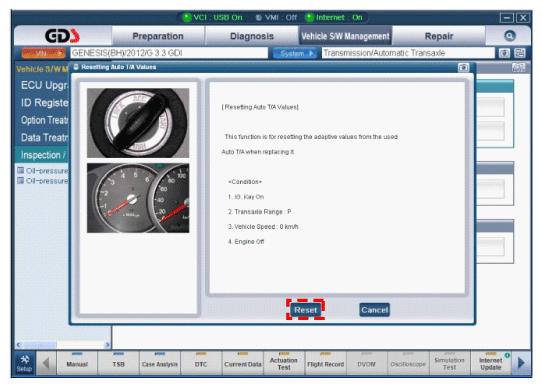Open Setup tools icon
The image size is (542, 387).
click(x=25, y=363)
